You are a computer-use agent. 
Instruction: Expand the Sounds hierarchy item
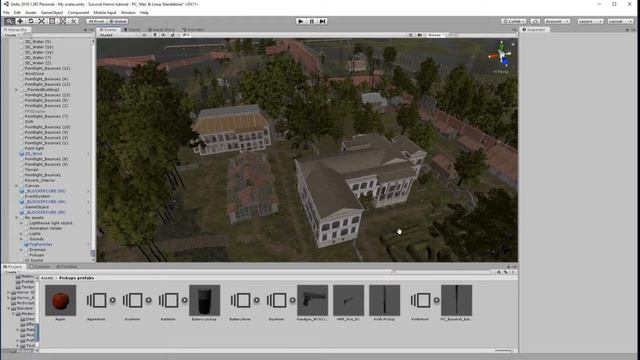21,239
